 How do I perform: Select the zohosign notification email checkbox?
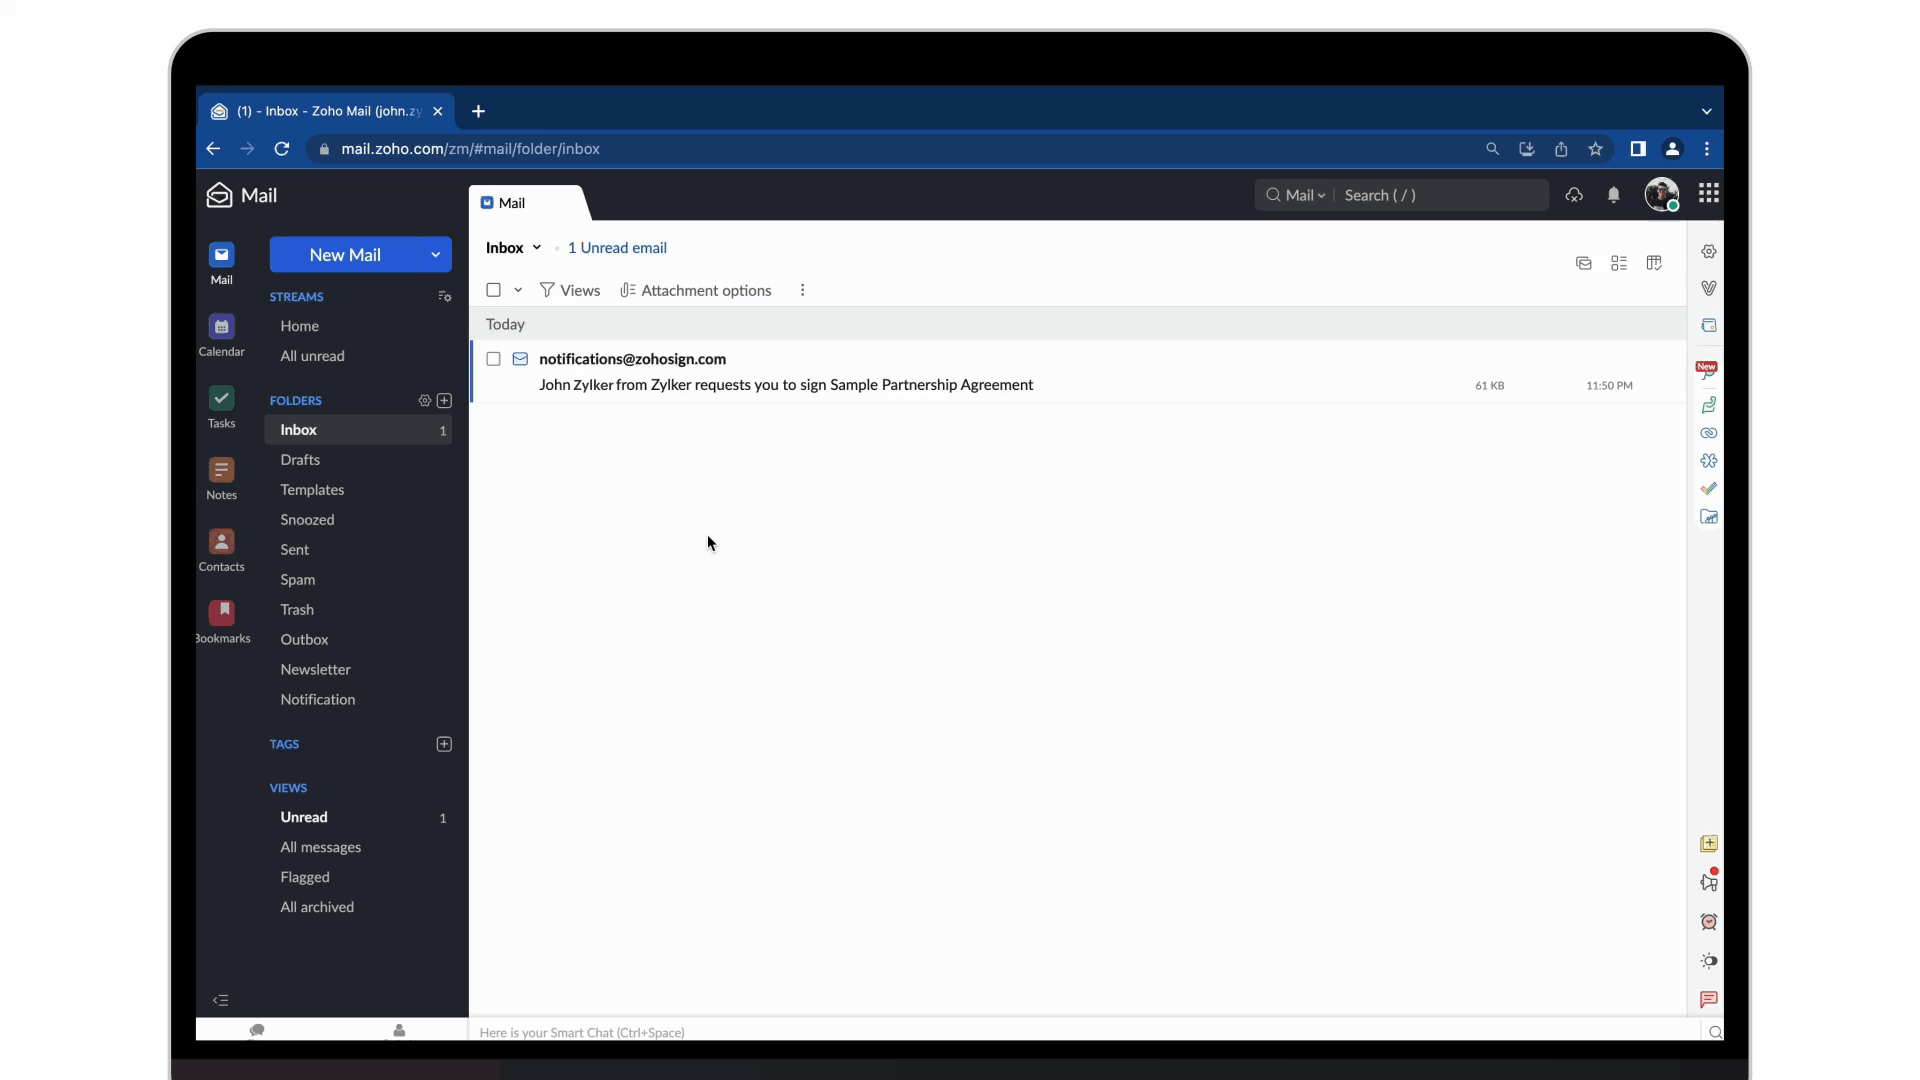pyautogui.click(x=493, y=359)
